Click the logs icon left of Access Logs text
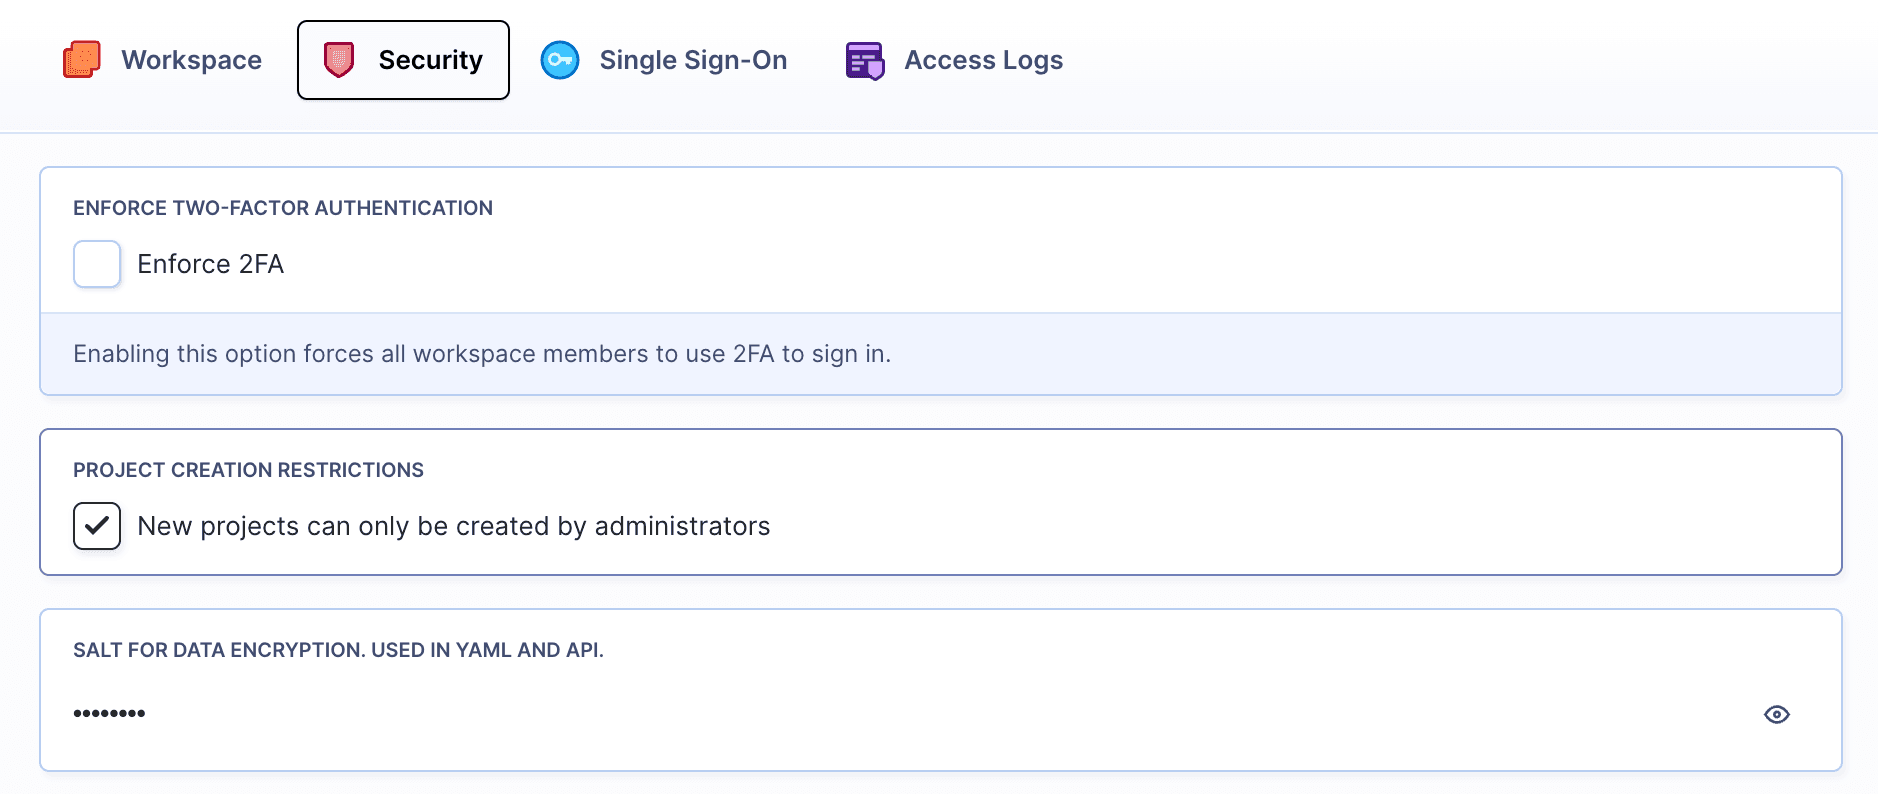This screenshot has width=1878, height=794. click(866, 60)
